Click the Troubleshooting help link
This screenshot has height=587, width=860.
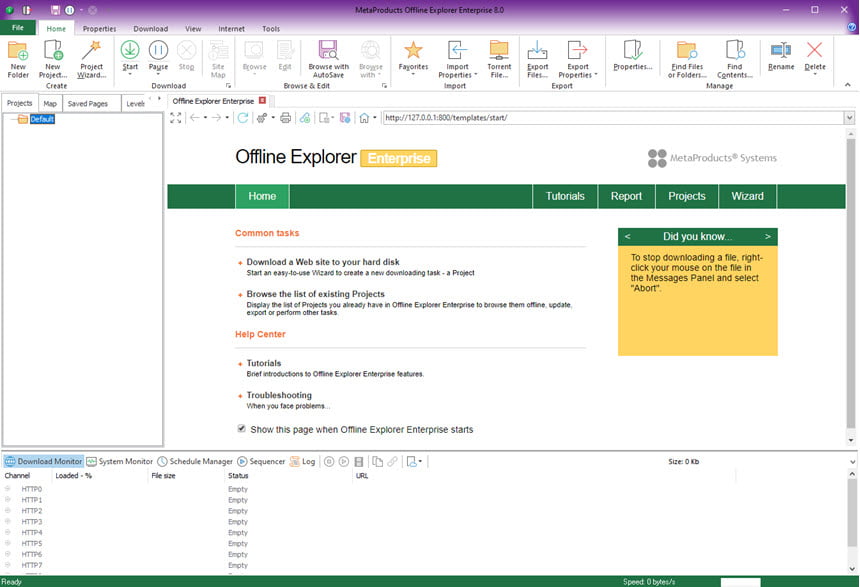(279, 395)
